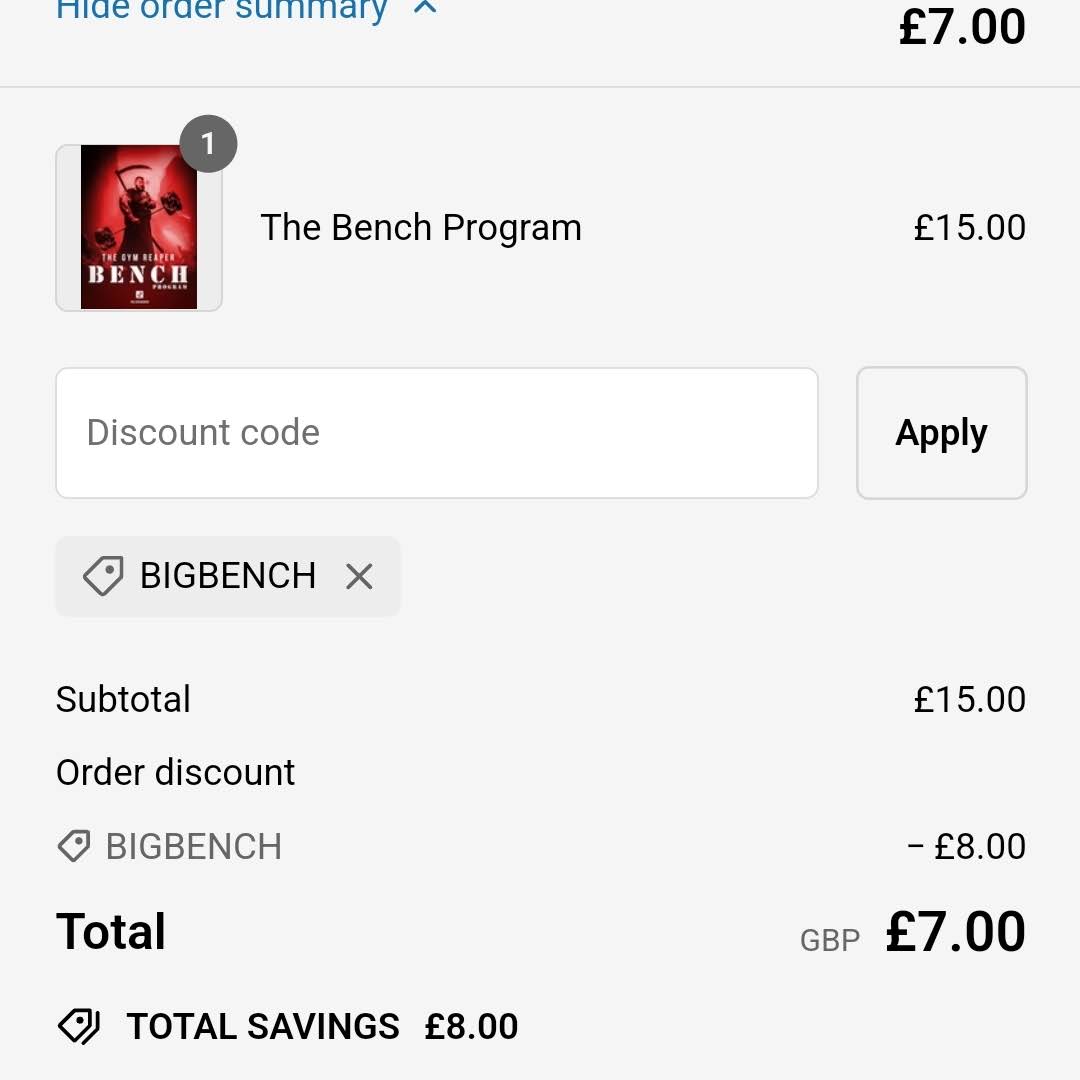Click the Subtotal label

123,699
